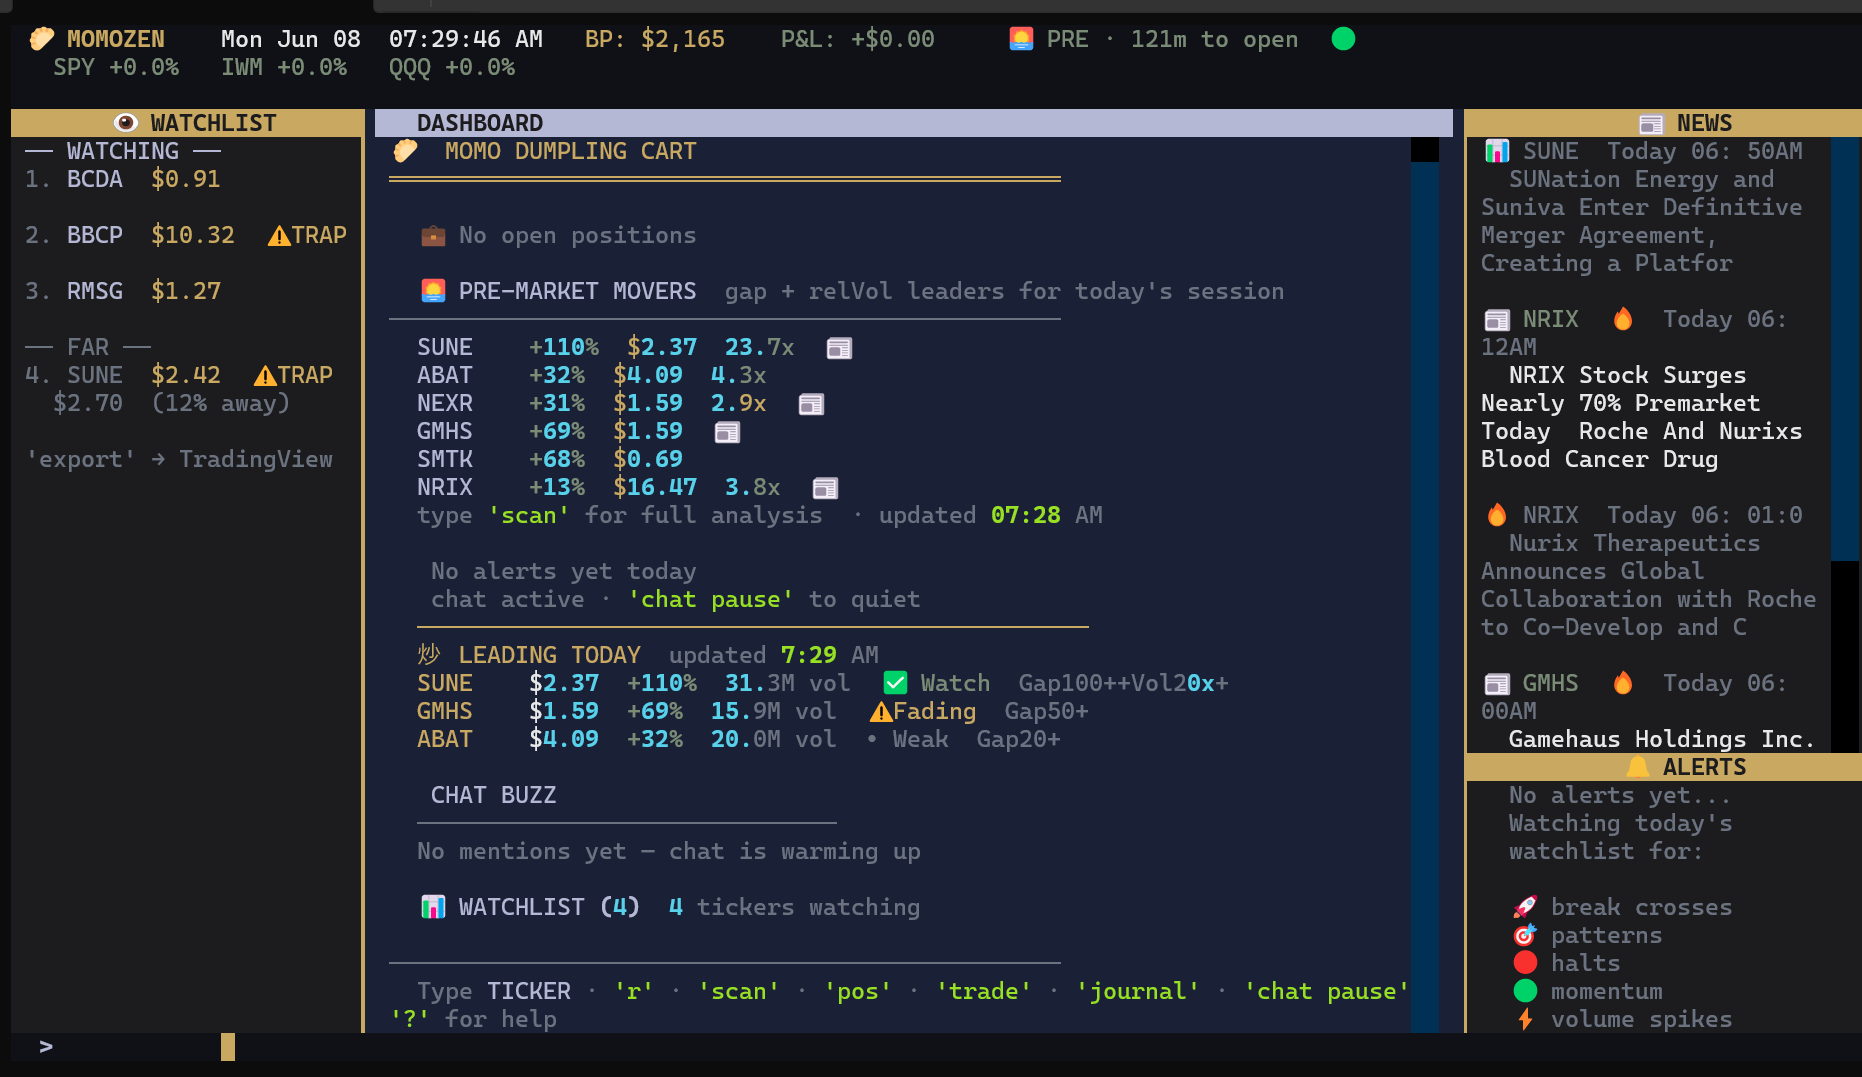Click the flame icon on NRIX 06:12AM news

tap(1623, 319)
